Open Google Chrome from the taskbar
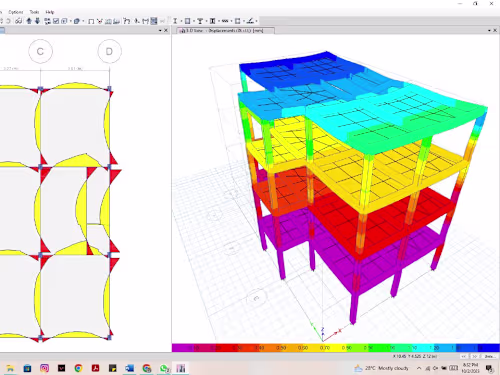The image size is (500, 375). [78, 368]
